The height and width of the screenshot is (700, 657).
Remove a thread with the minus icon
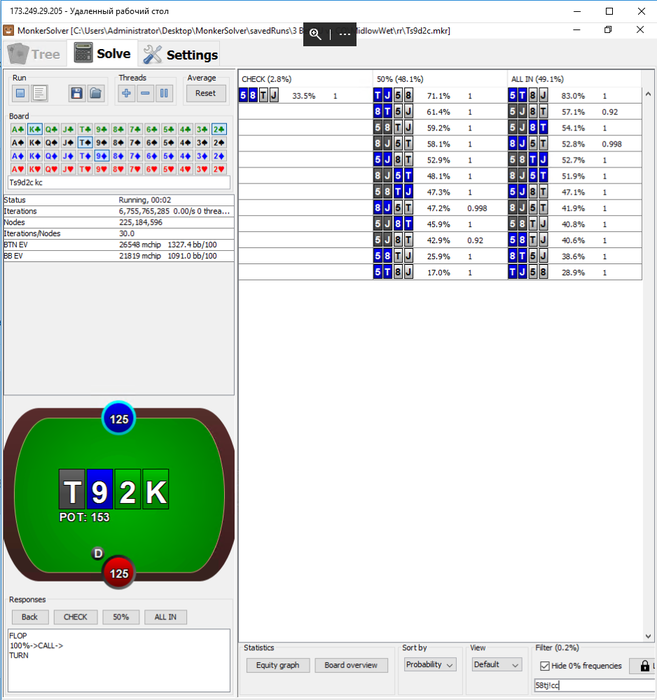(x=146, y=93)
